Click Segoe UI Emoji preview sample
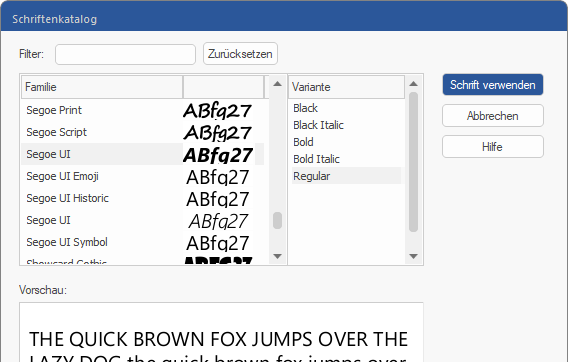Screen dimensions: 568x362 (218, 178)
